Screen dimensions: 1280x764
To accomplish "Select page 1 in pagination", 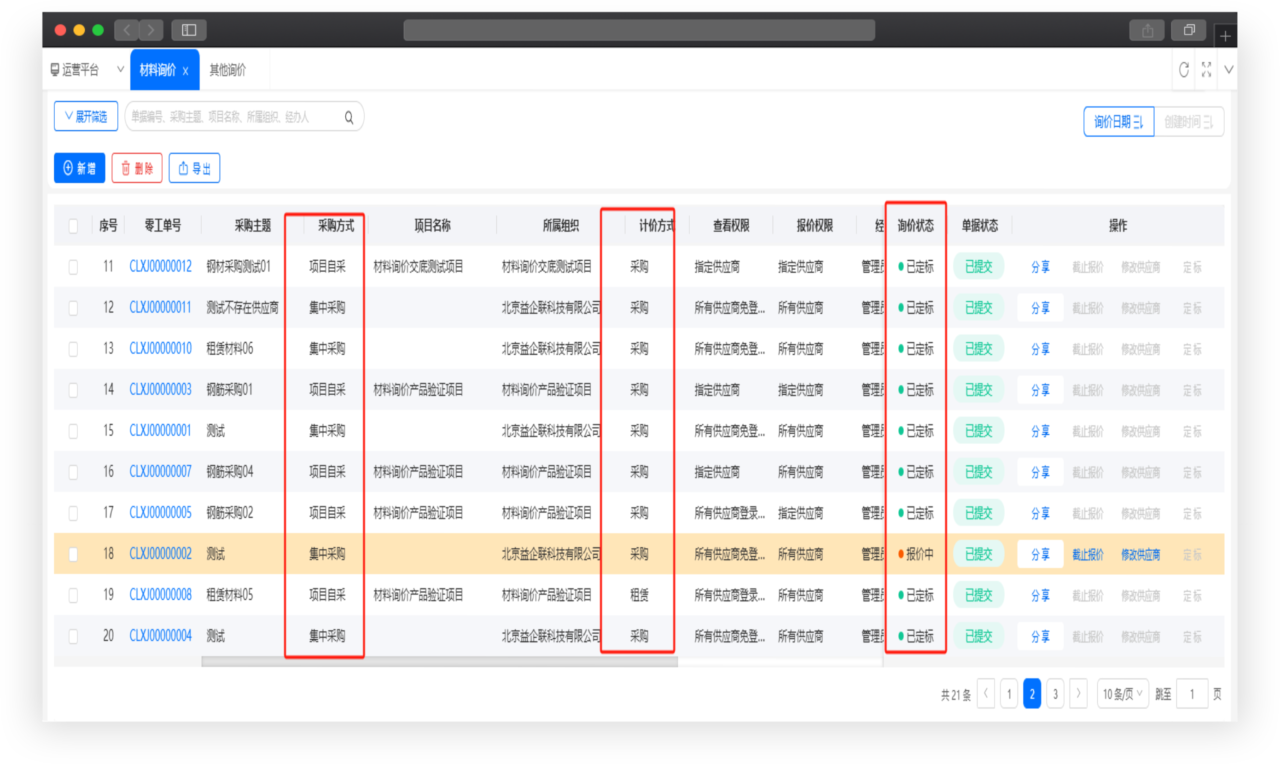I will click(1009, 694).
